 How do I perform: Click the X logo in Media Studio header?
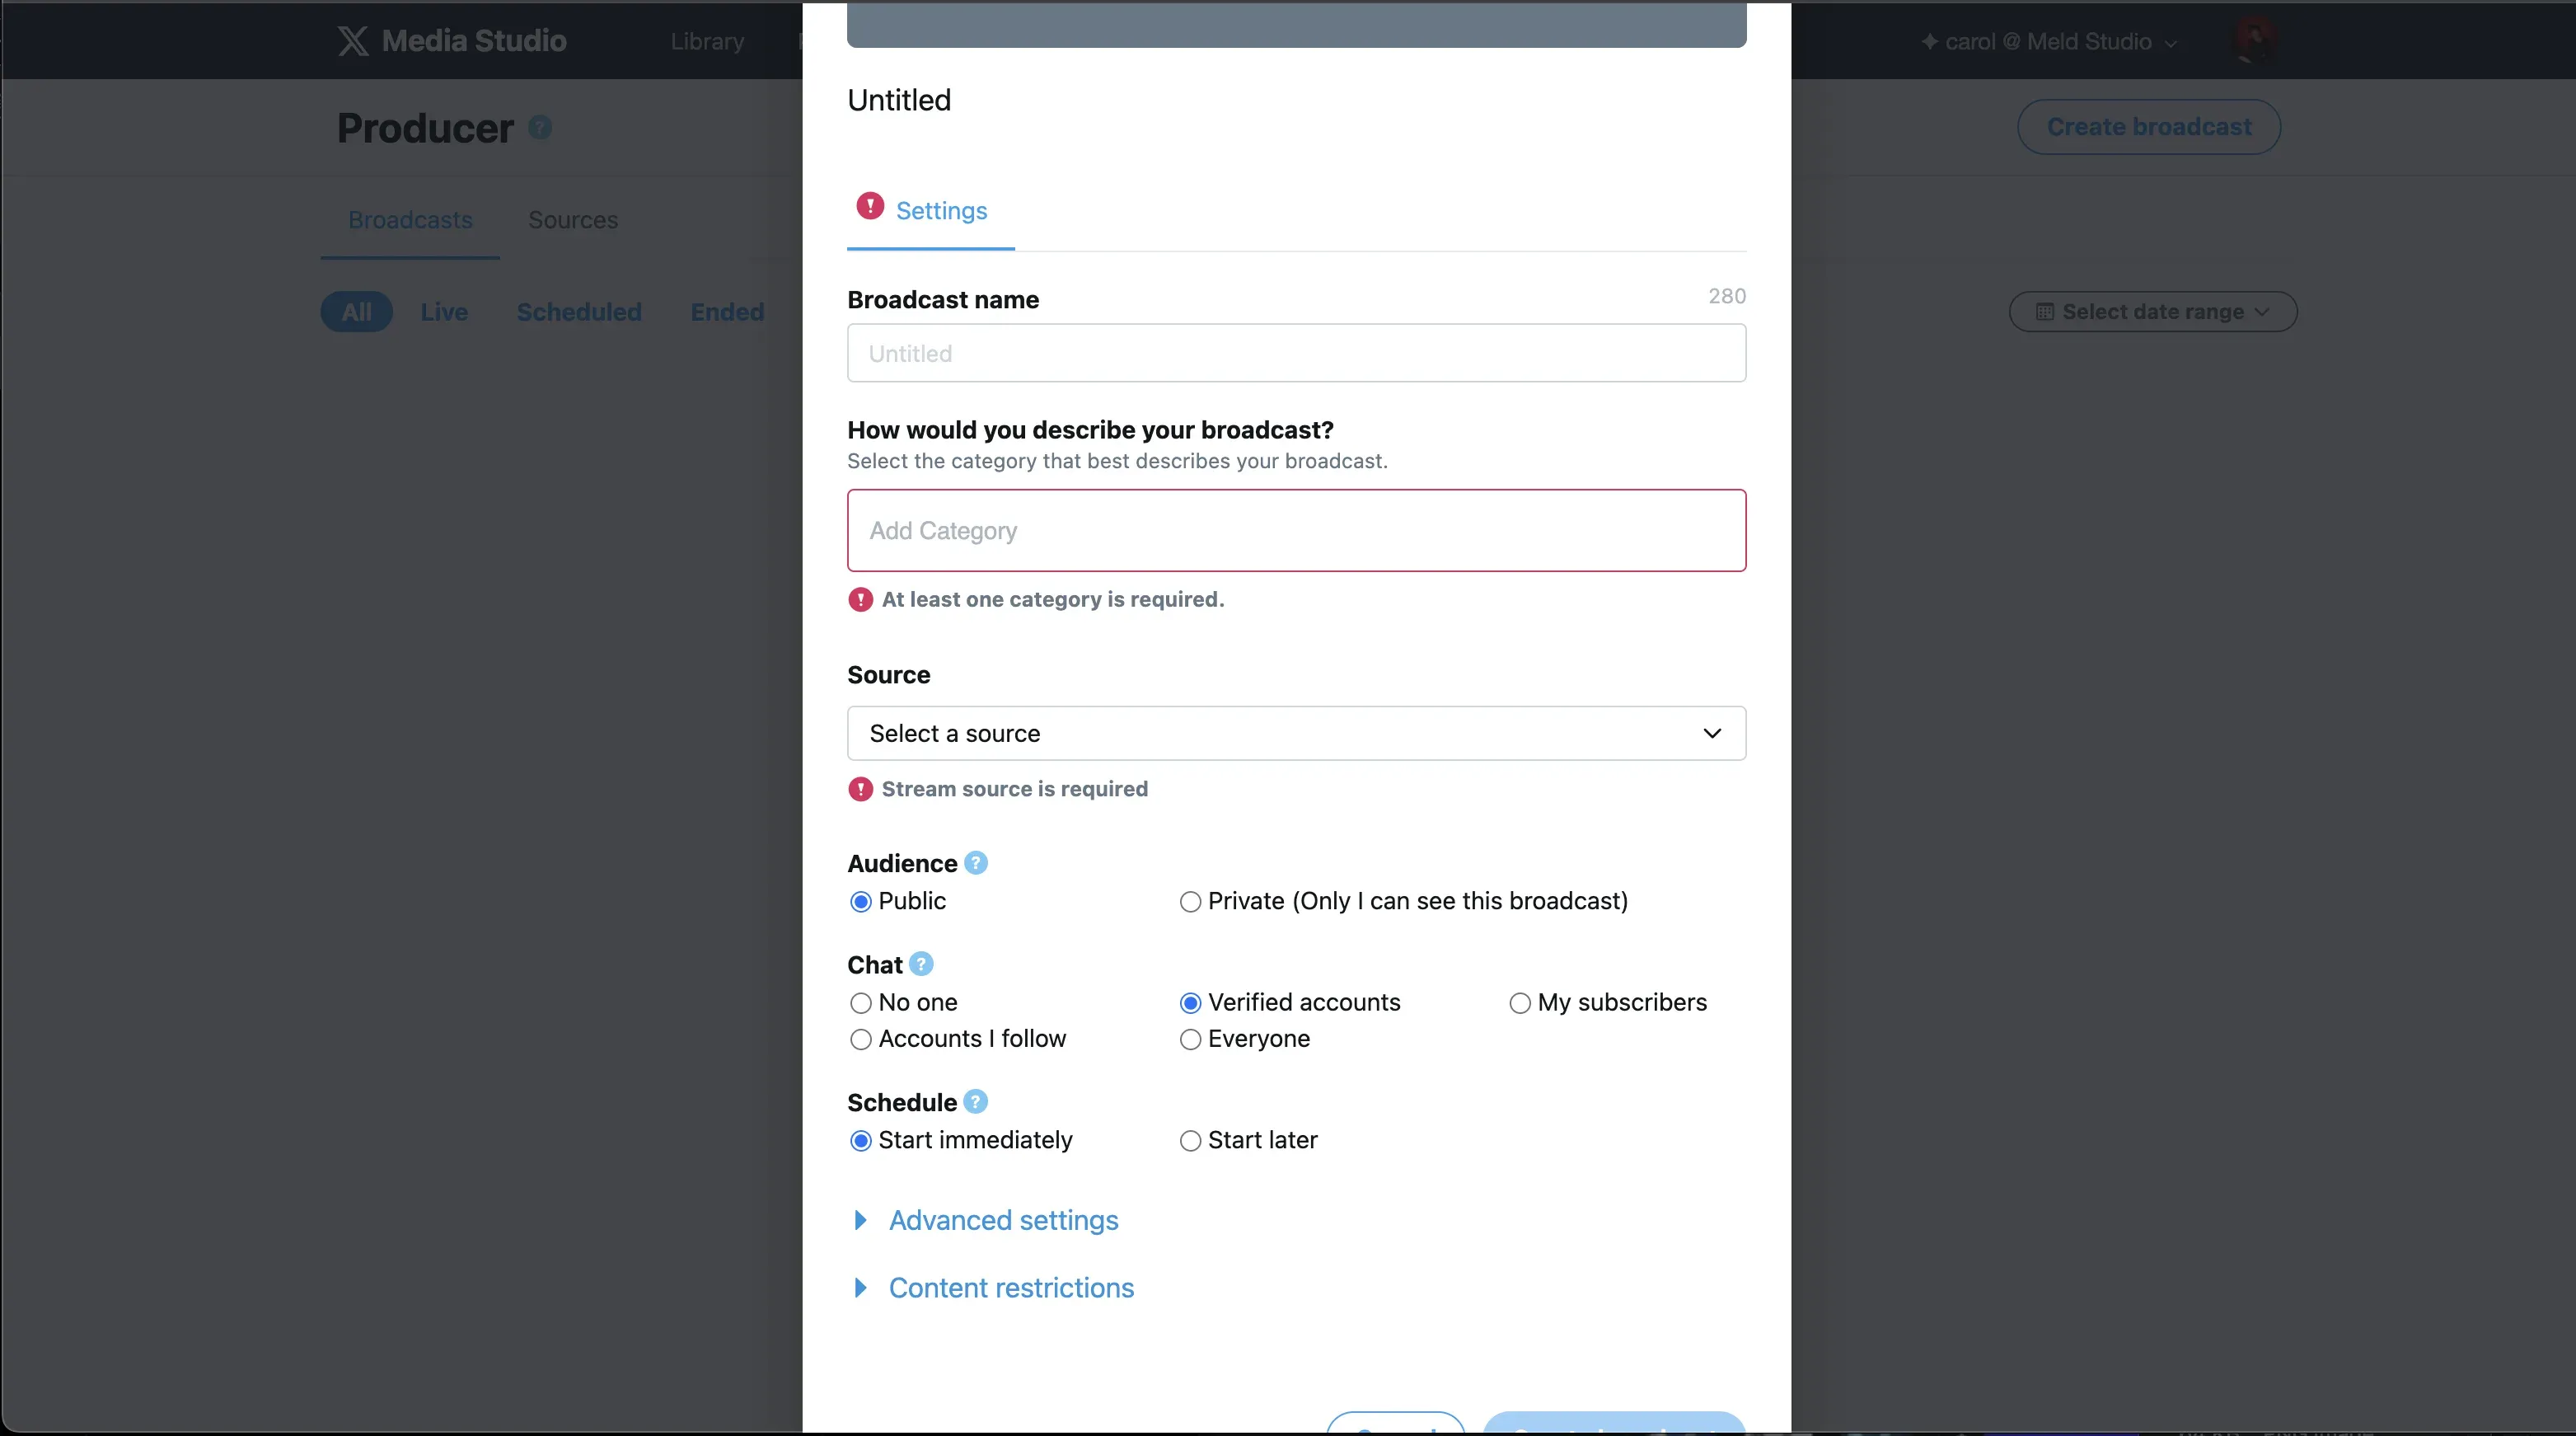click(352, 41)
